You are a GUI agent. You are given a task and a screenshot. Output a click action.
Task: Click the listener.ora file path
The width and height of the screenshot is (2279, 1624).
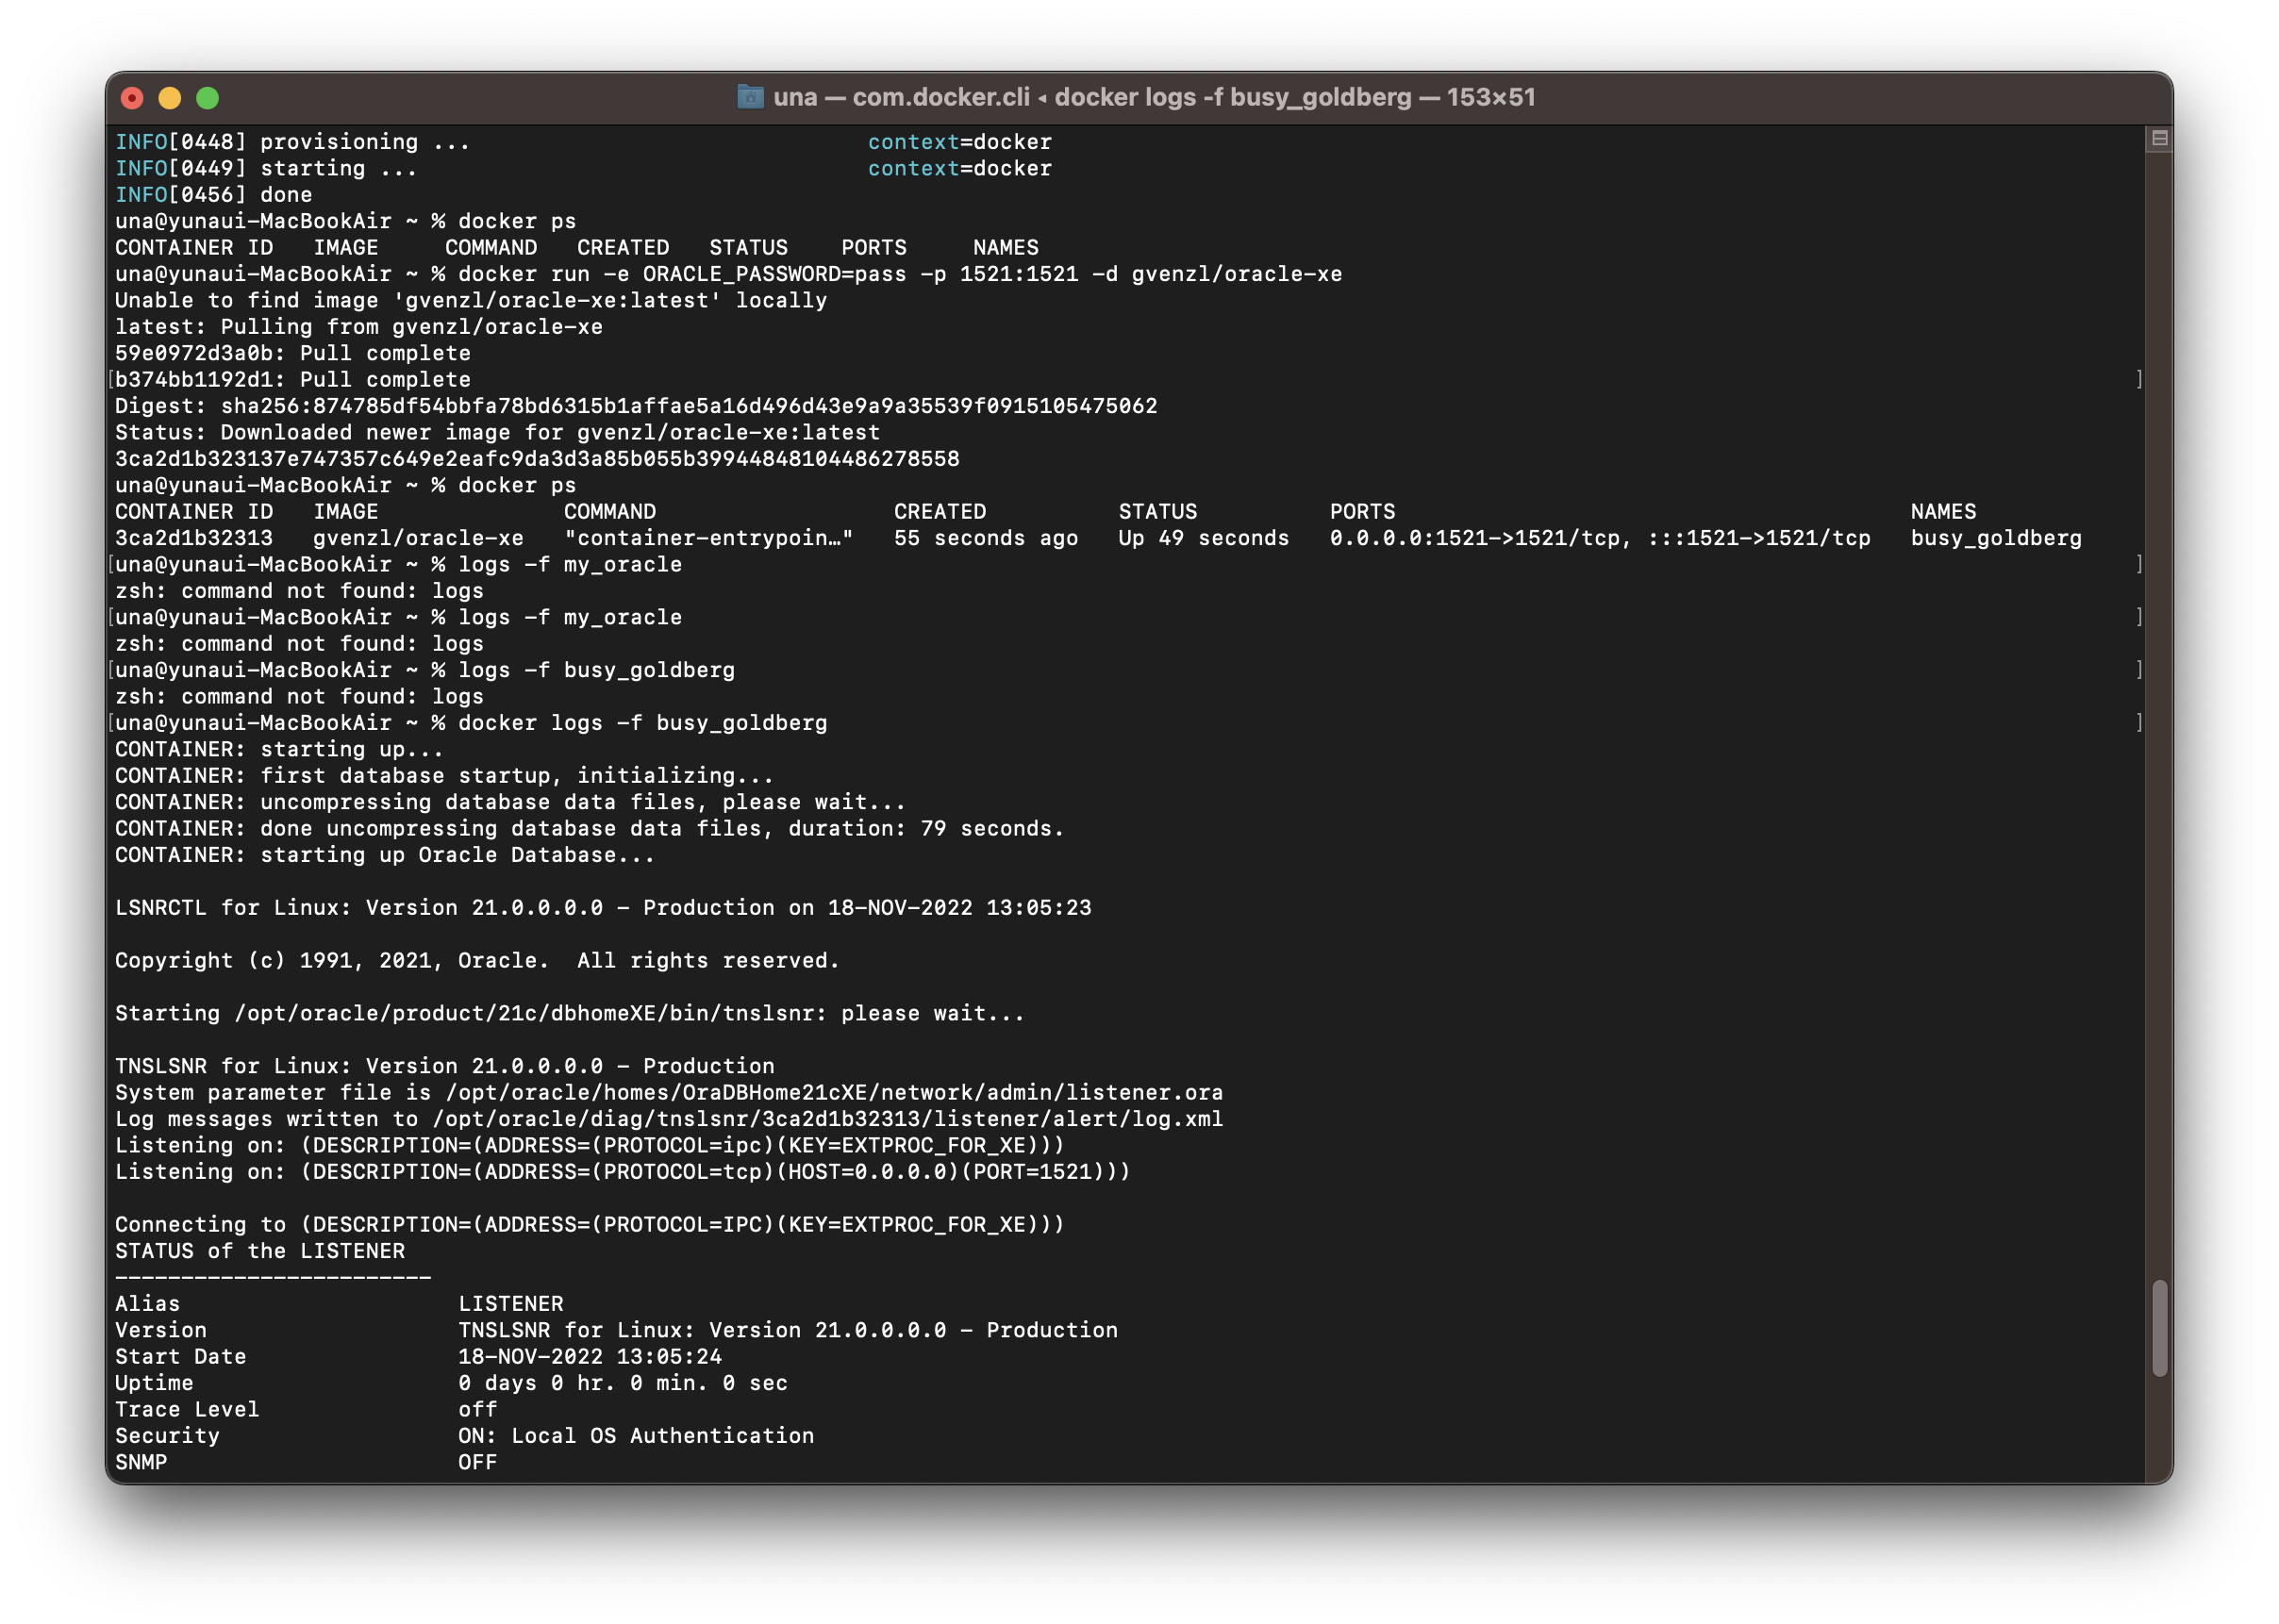834,1092
